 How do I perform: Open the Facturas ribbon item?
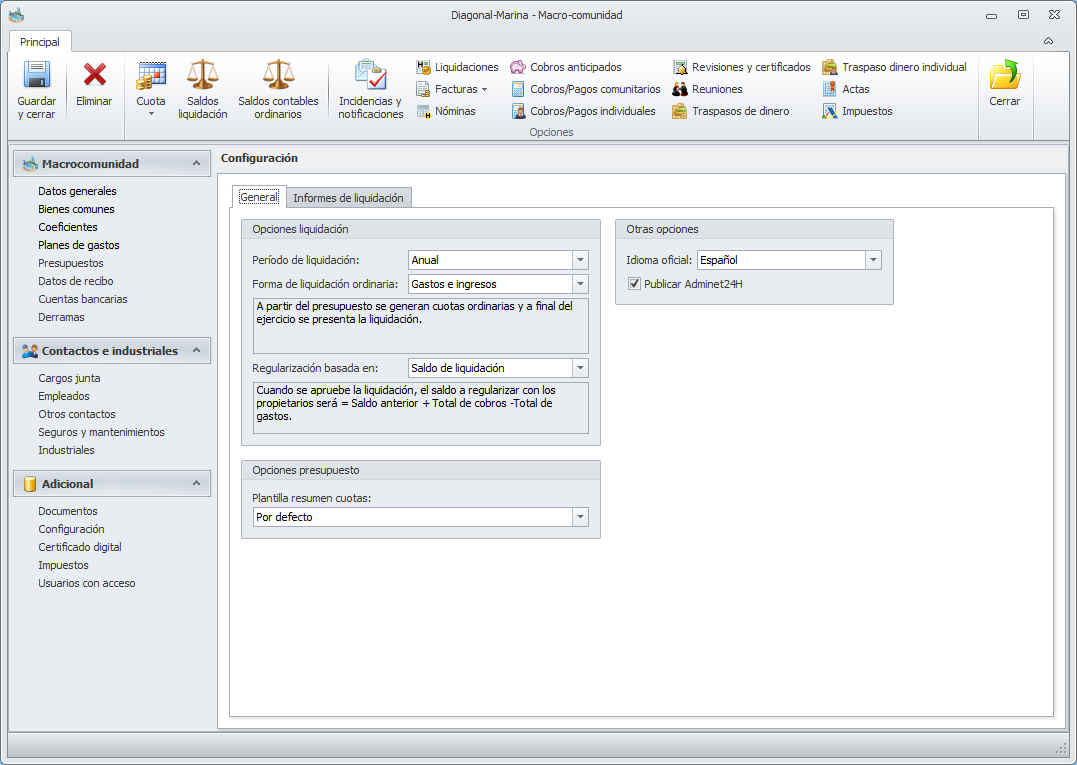tap(451, 89)
